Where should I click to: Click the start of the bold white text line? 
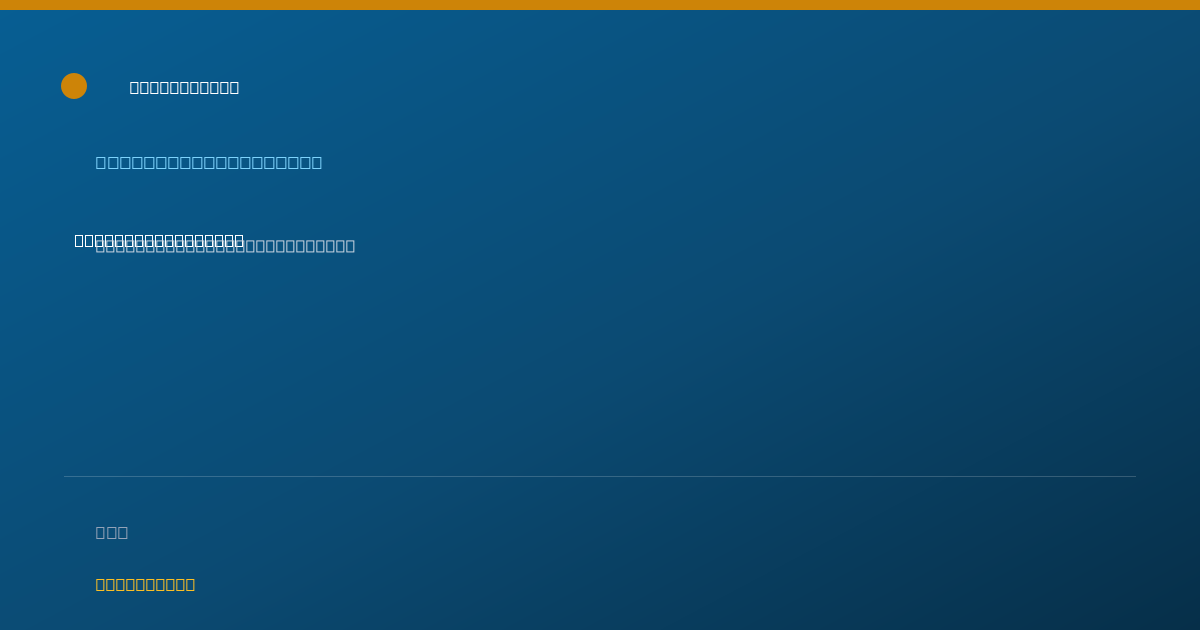point(80,240)
